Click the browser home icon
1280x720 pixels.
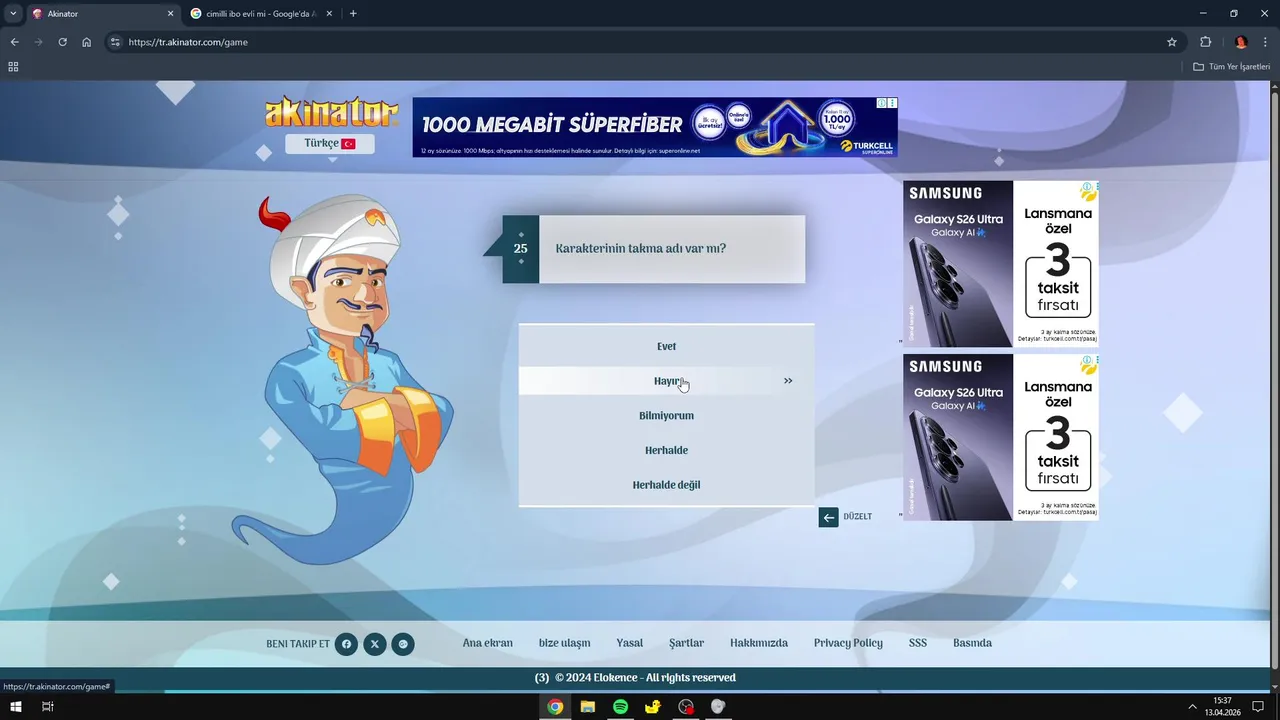pos(86,42)
